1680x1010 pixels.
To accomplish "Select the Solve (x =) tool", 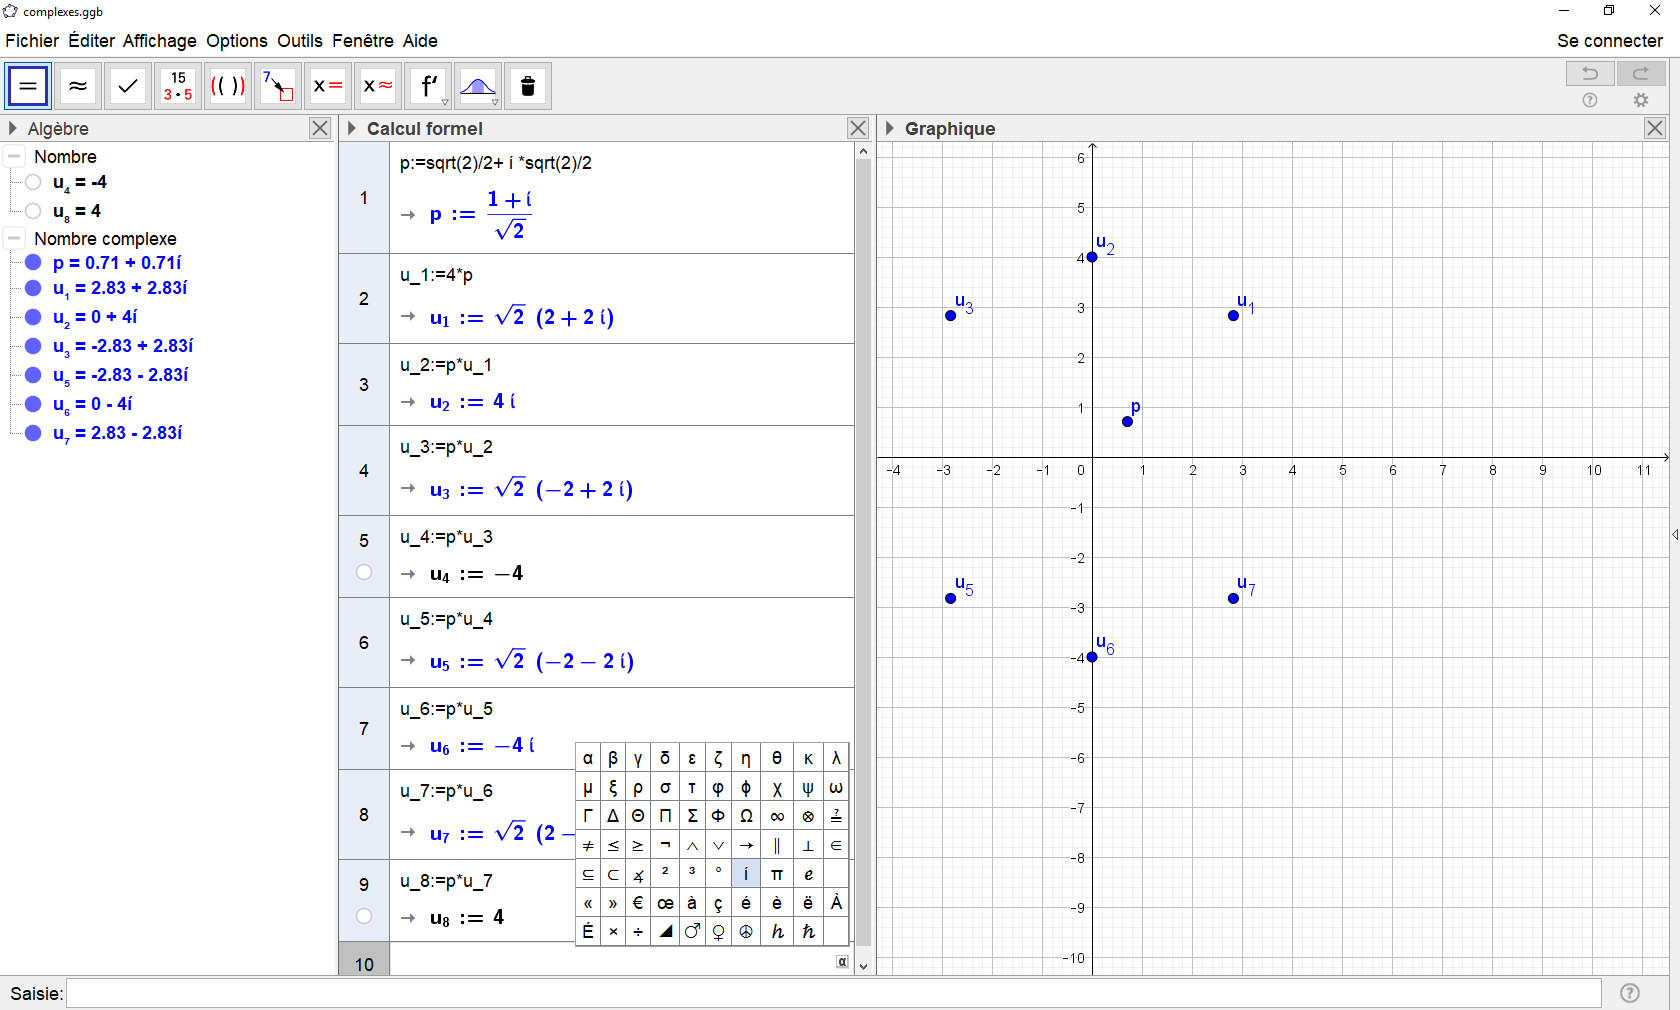I will 328,86.
